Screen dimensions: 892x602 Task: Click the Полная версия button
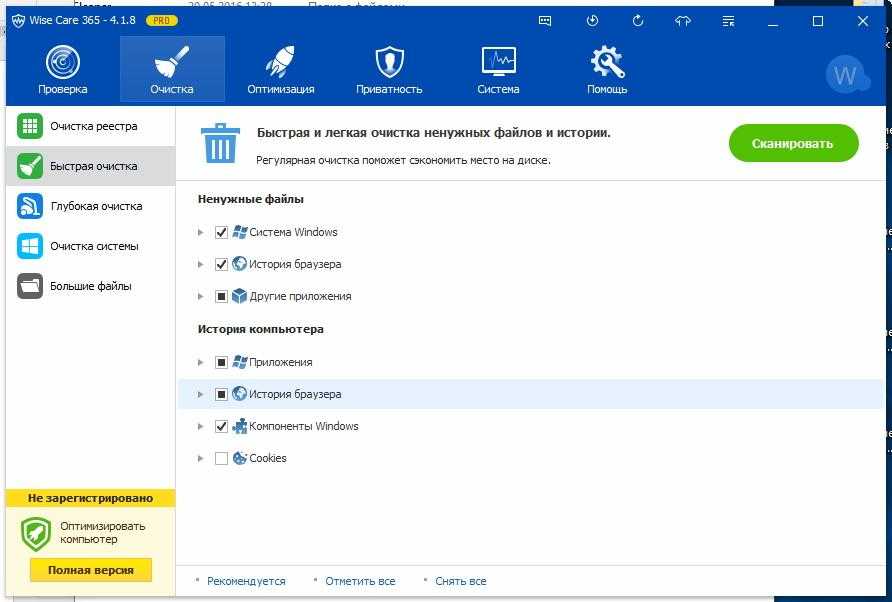(91, 570)
